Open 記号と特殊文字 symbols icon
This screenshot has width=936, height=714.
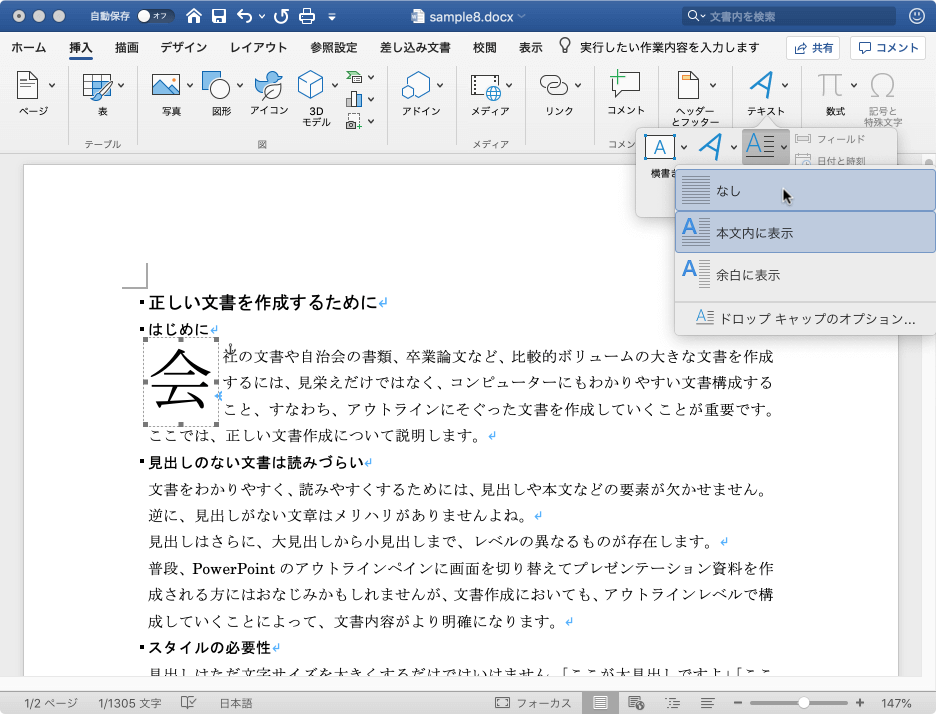[x=882, y=85]
